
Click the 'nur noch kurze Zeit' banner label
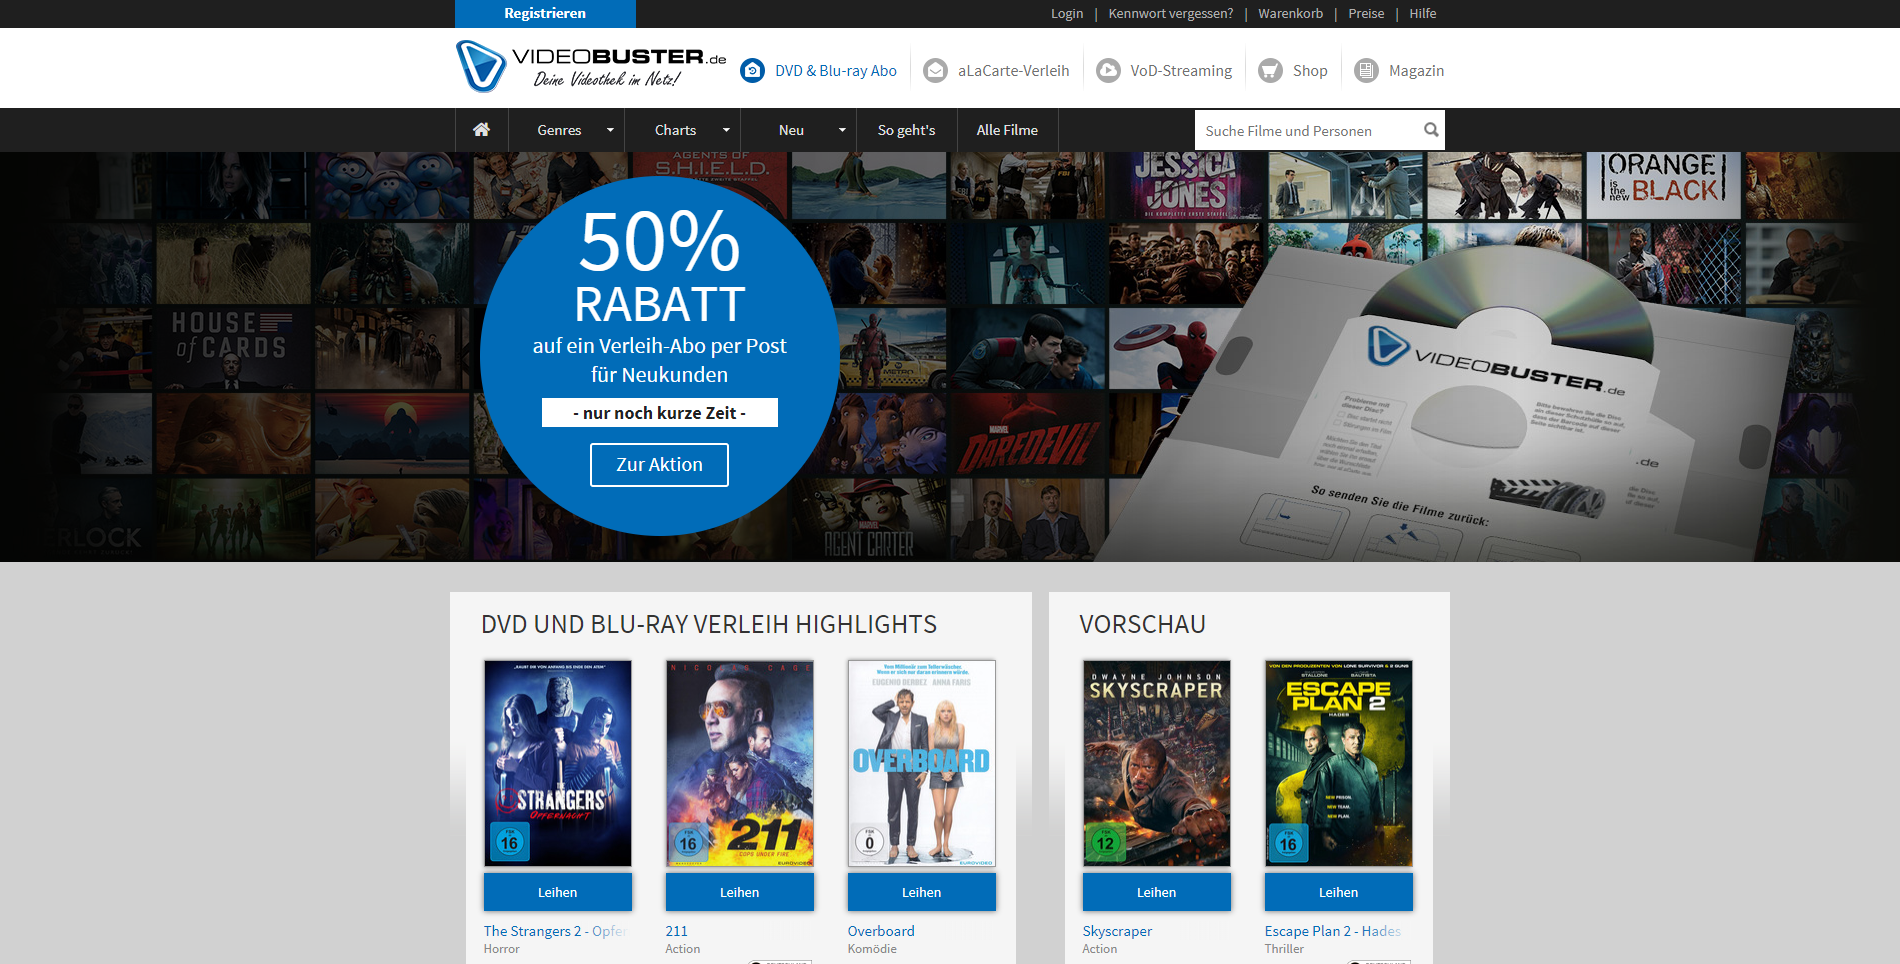click(660, 413)
